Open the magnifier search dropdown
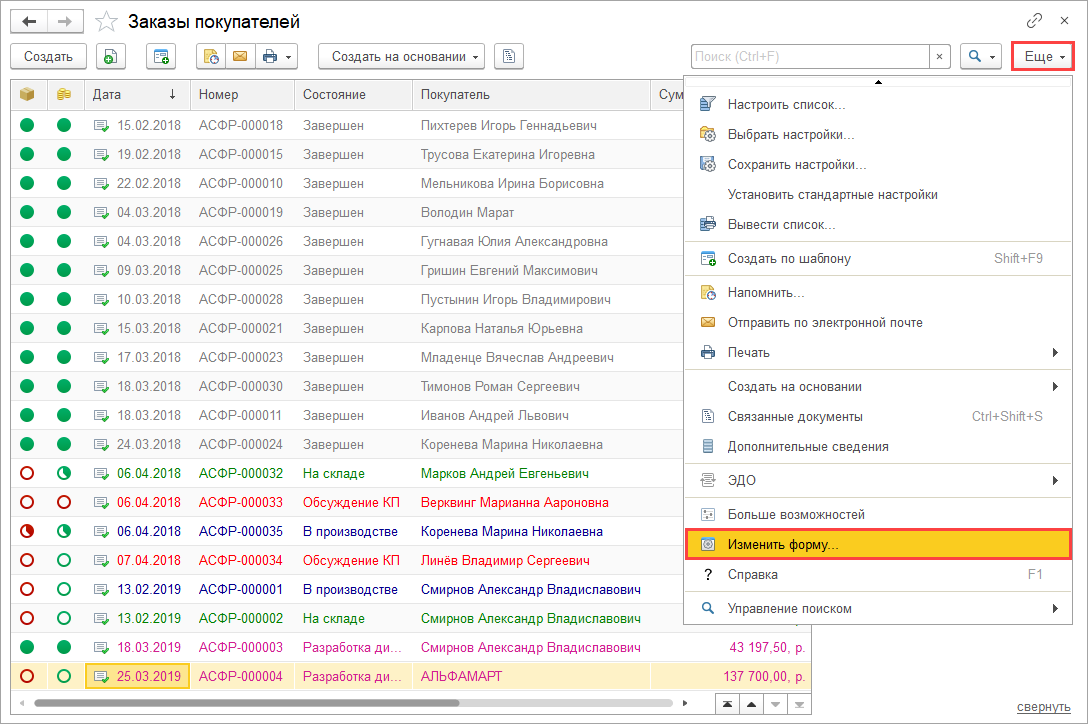The image size is (1088, 724). (979, 57)
